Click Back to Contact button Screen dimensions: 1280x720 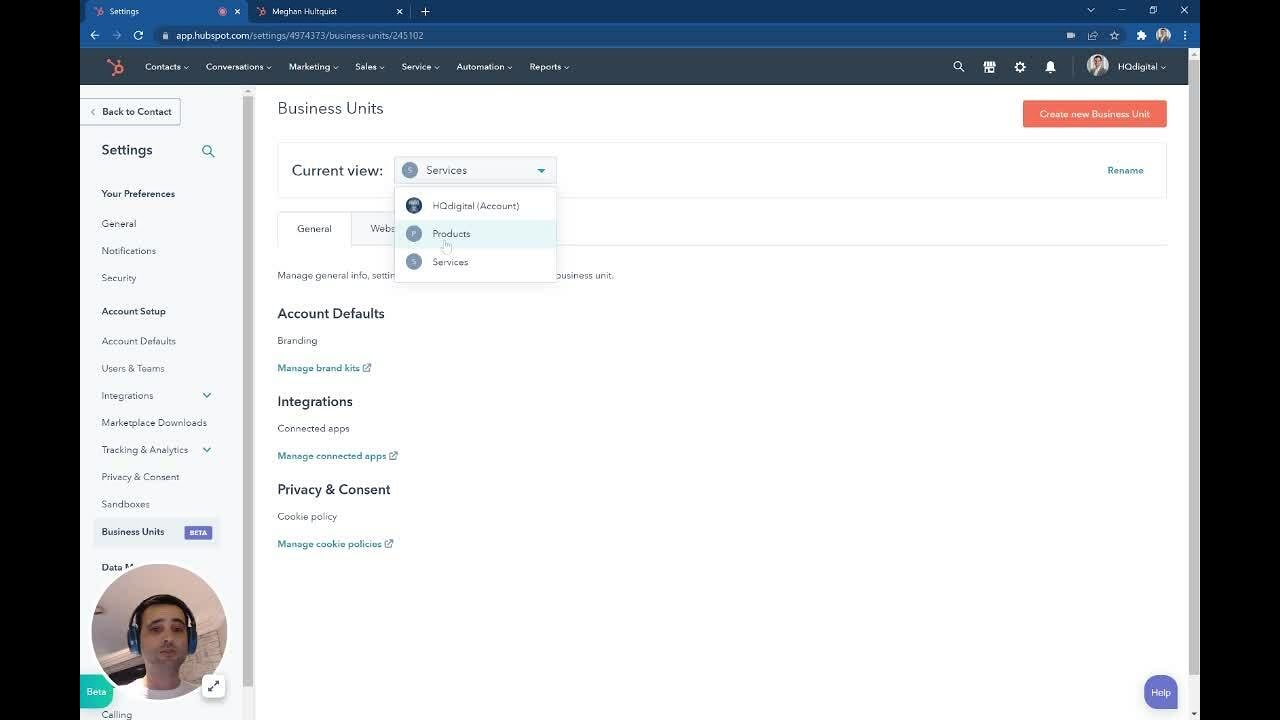(131, 112)
